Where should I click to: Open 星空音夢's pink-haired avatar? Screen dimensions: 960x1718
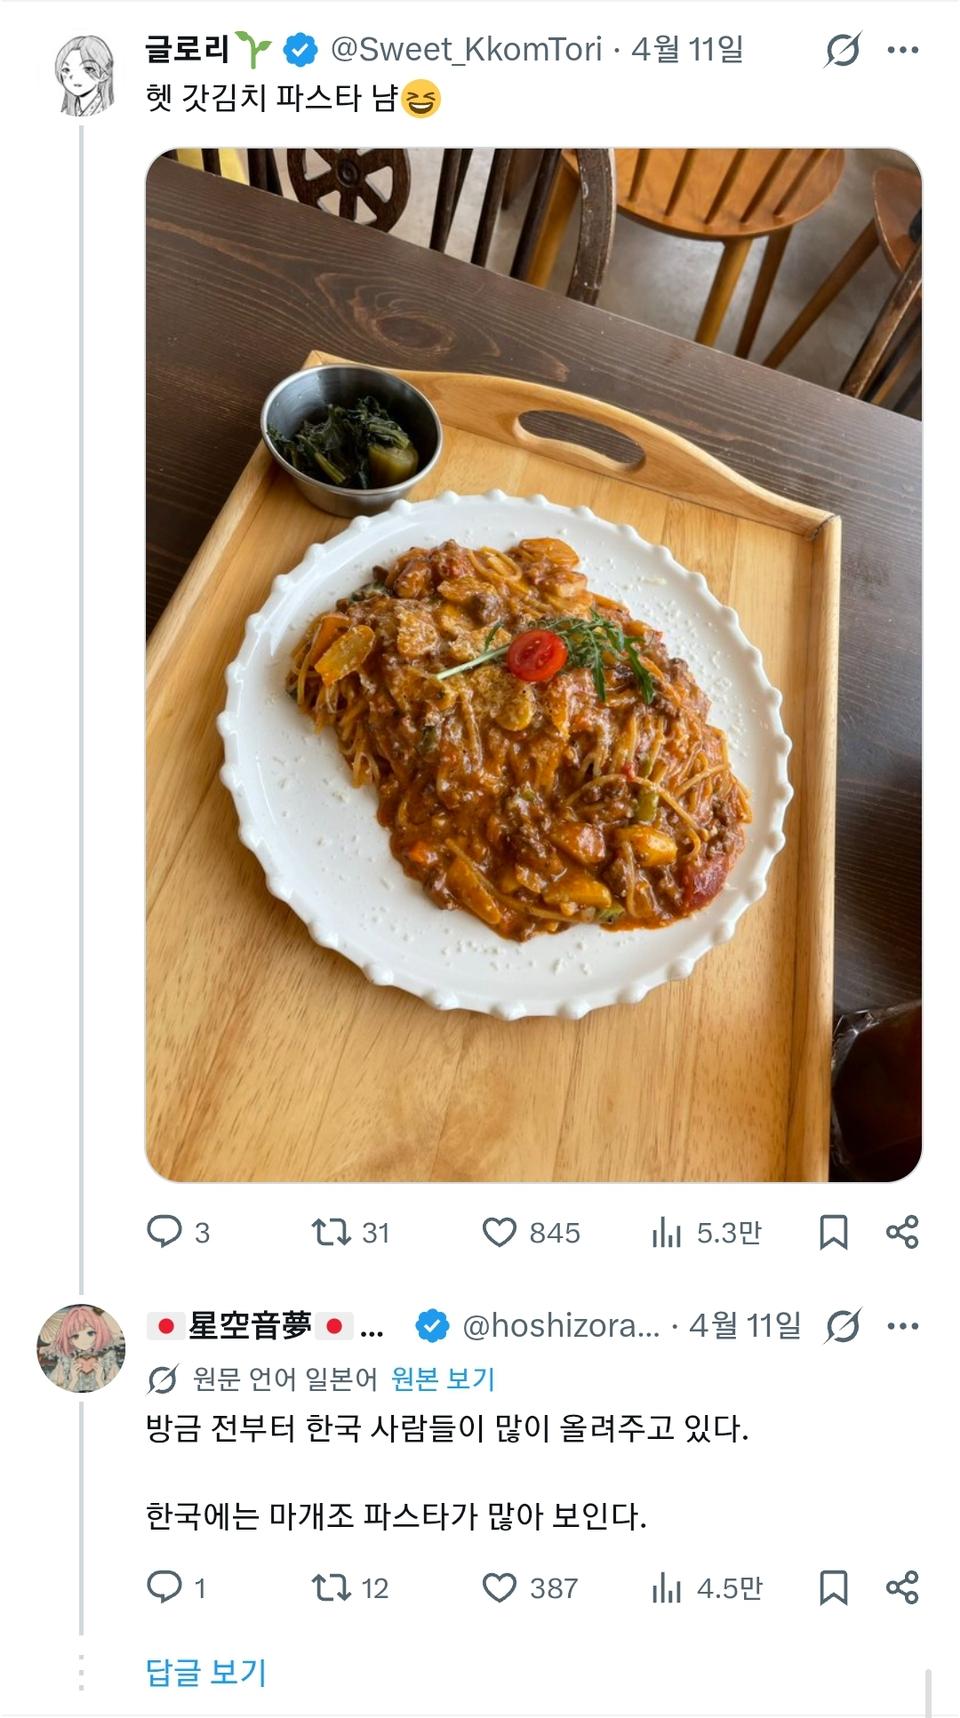point(81,1348)
